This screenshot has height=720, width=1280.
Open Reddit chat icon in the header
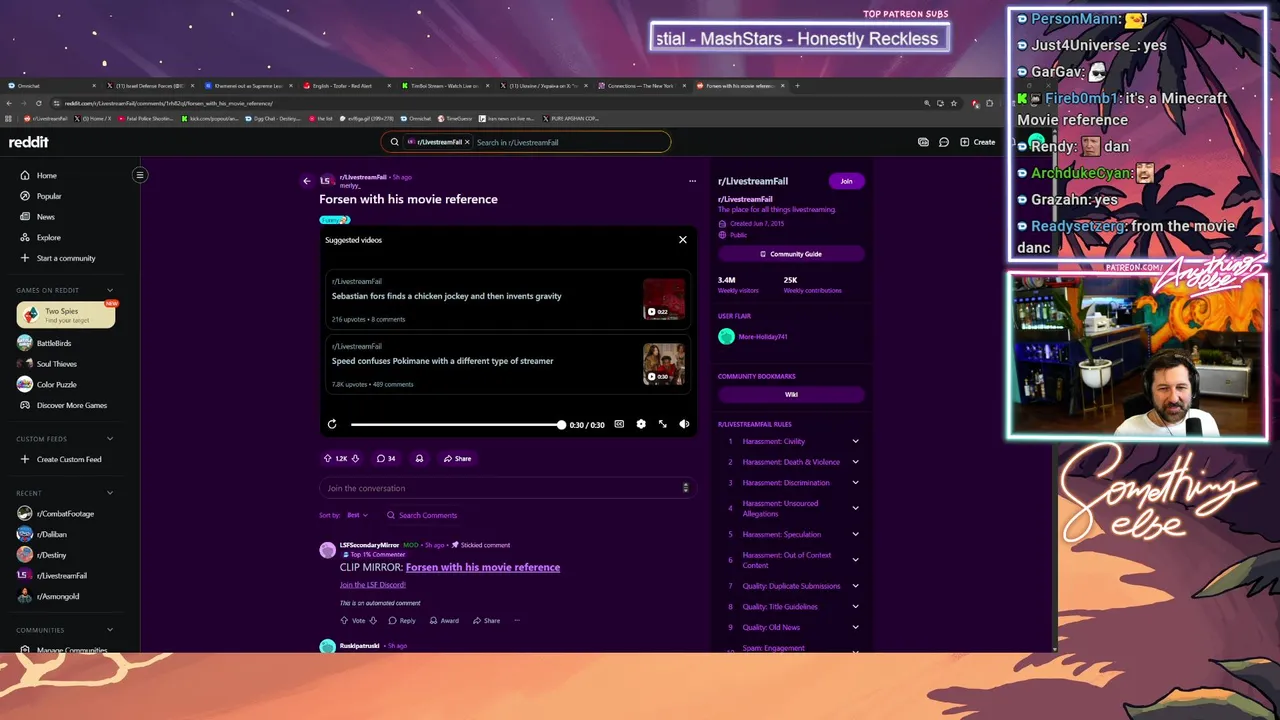click(x=943, y=142)
